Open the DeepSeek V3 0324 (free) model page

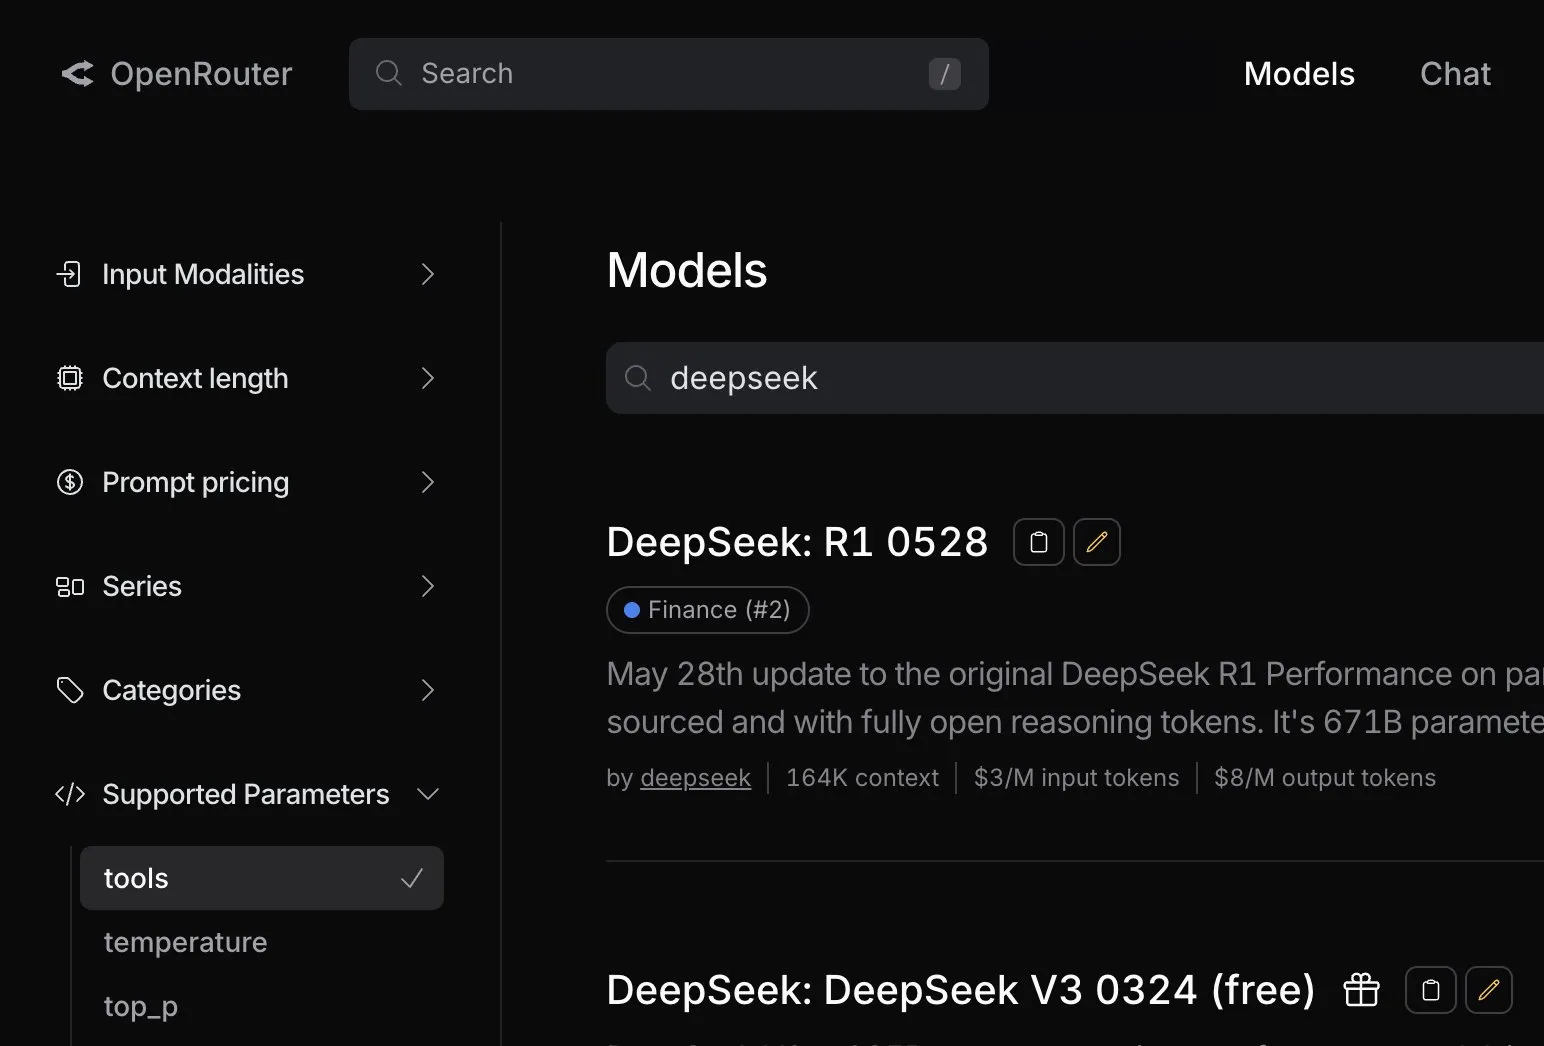click(960, 990)
